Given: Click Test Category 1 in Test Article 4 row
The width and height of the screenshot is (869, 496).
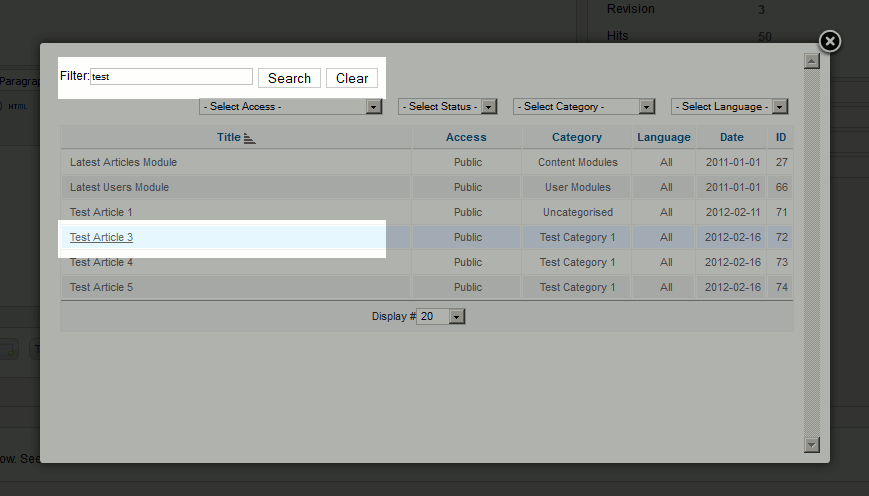Looking at the screenshot, I should click(577, 262).
